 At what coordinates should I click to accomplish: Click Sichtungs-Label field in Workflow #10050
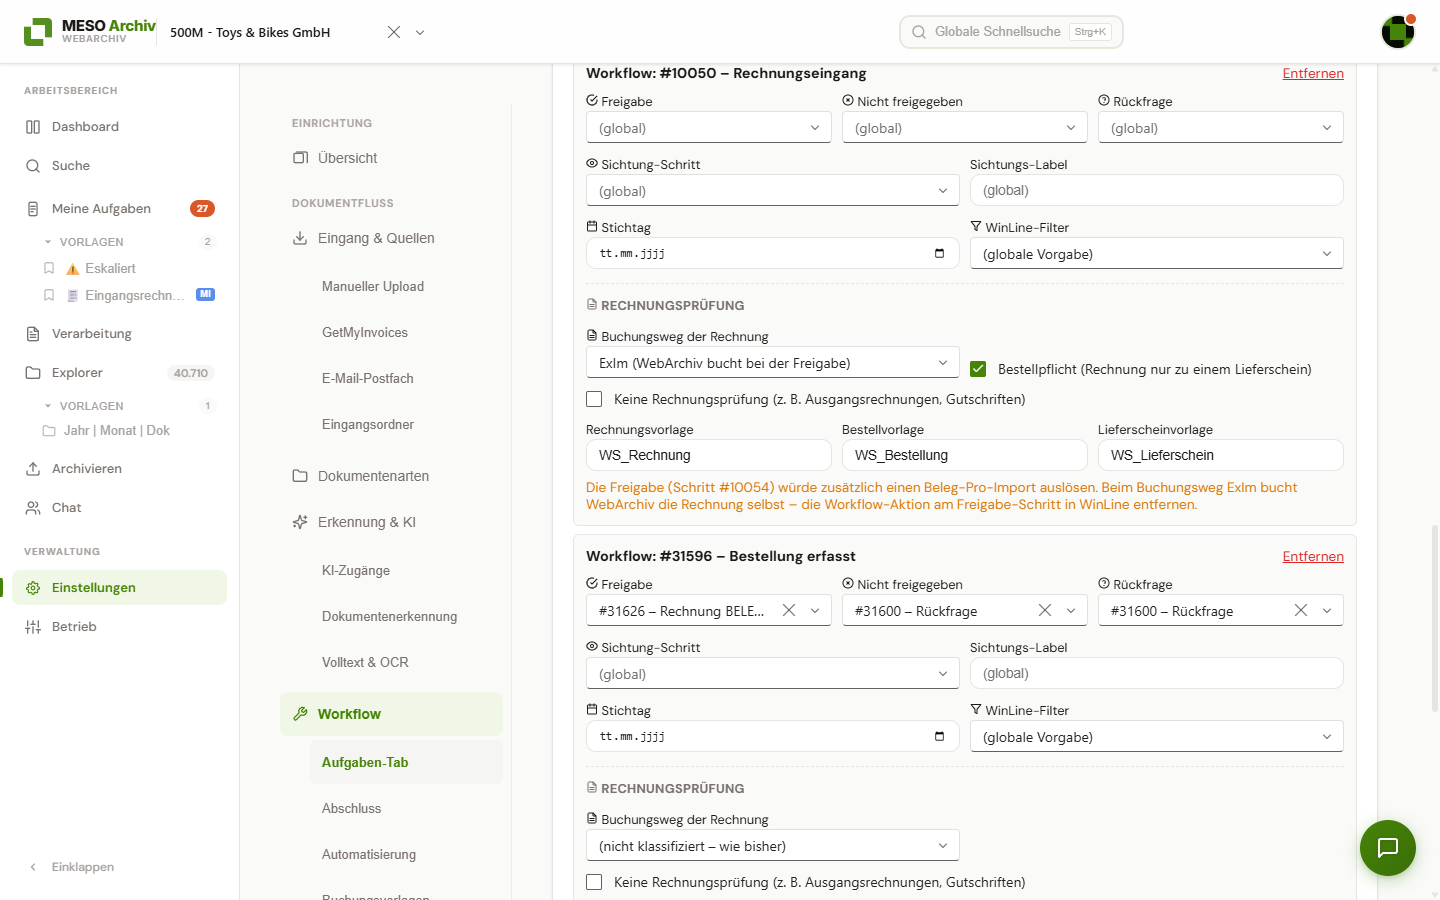pos(1157,190)
